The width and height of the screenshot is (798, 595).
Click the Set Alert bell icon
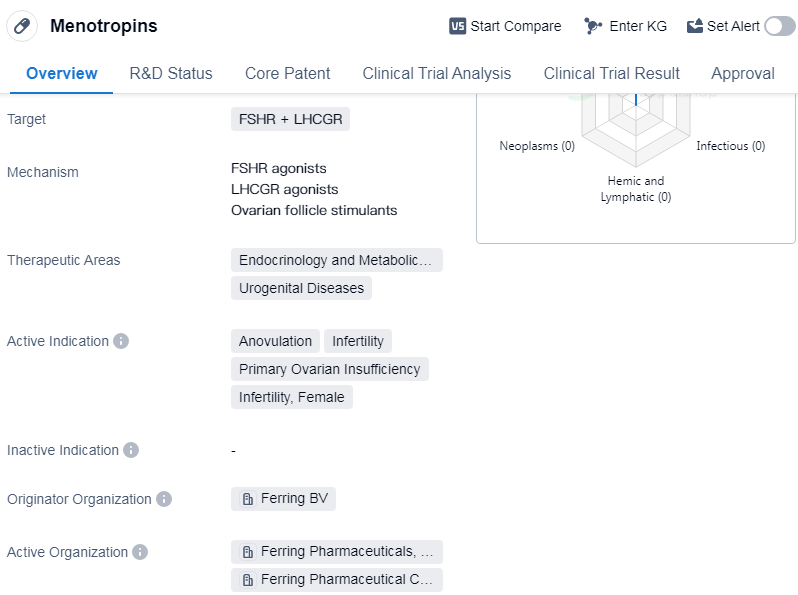click(x=695, y=26)
